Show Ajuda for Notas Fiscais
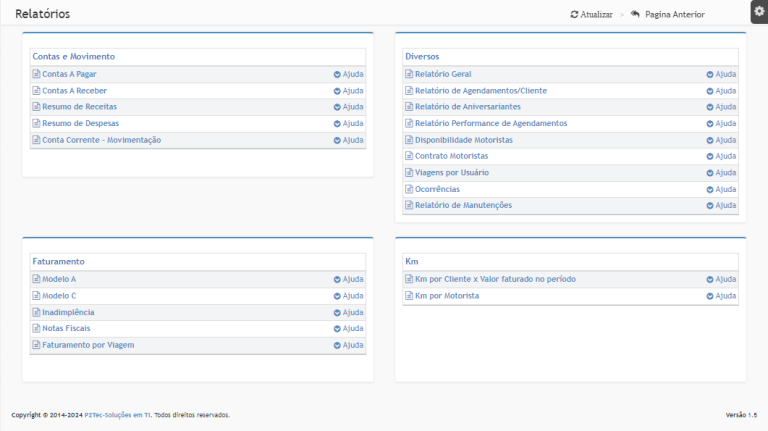This screenshot has width=768, height=431. 338,328
